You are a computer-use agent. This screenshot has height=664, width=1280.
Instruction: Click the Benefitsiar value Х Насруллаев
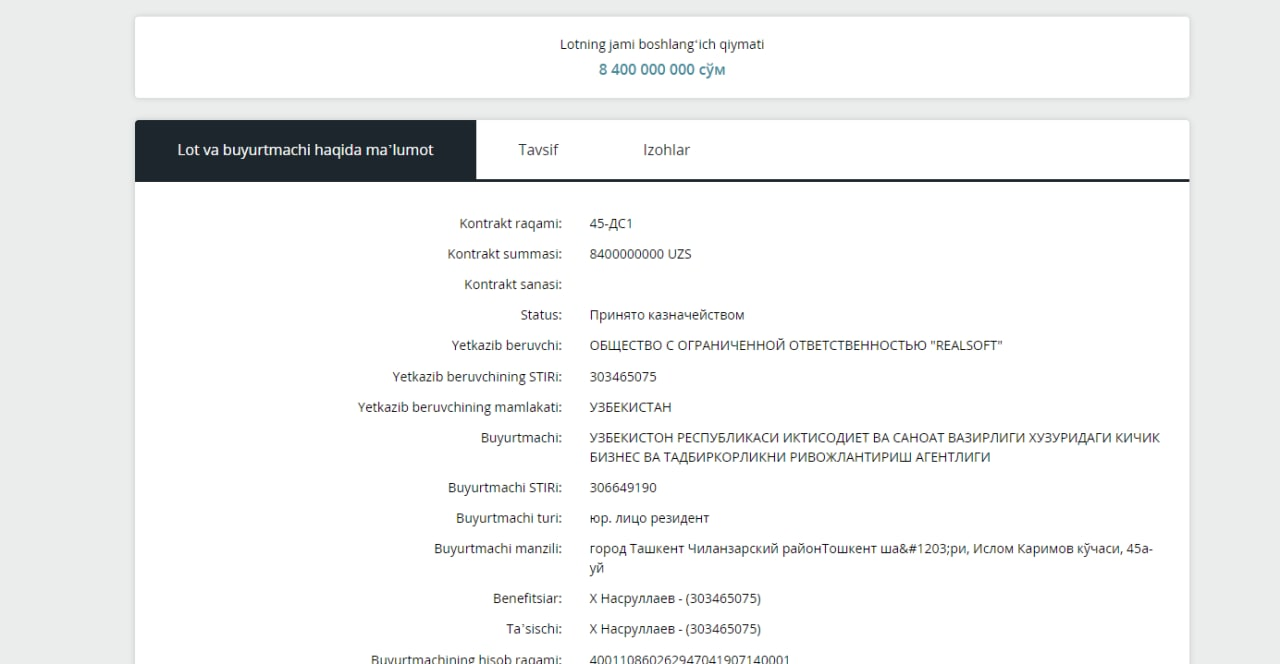coord(675,599)
